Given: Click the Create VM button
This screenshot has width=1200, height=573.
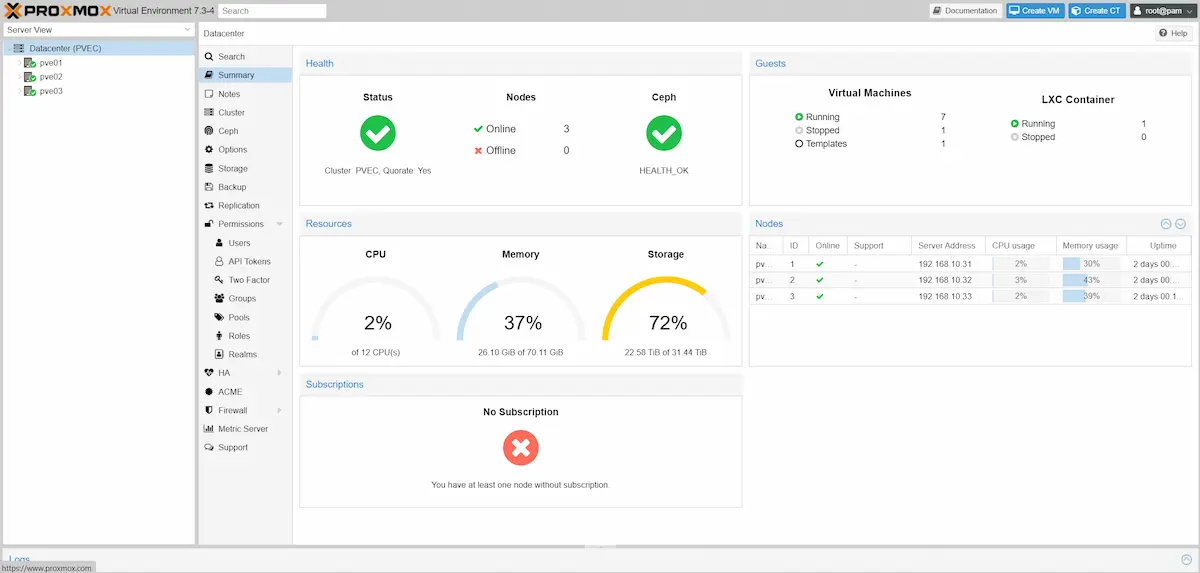Looking at the screenshot, I should click(1034, 11).
